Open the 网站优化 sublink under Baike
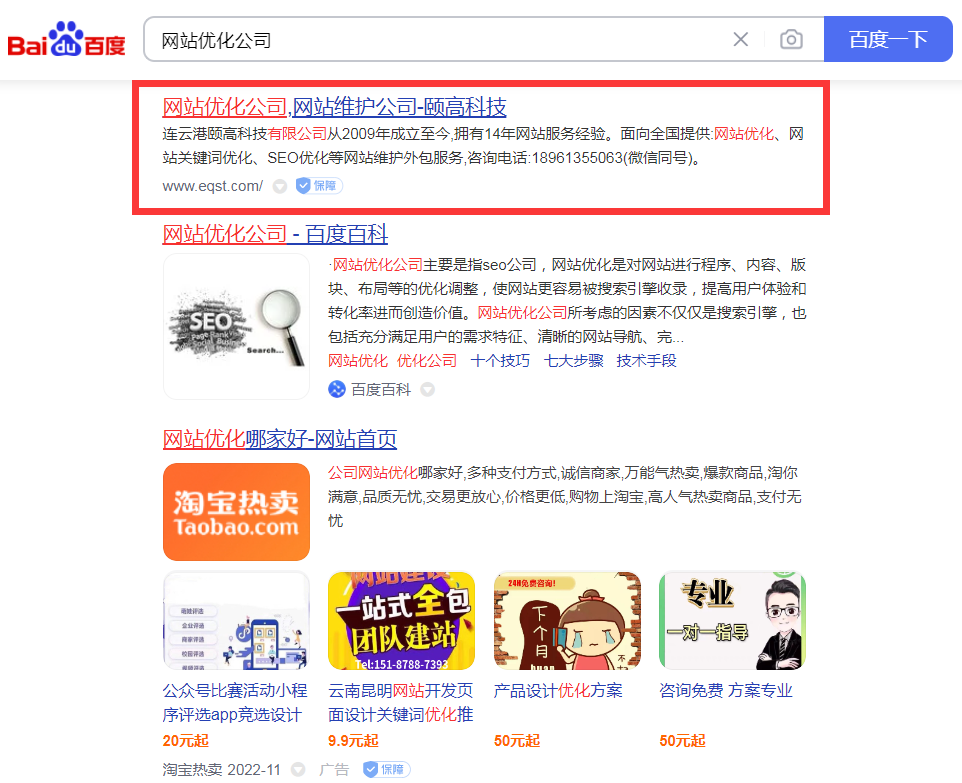The image size is (962, 783). pyautogui.click(x=358, y=361)
